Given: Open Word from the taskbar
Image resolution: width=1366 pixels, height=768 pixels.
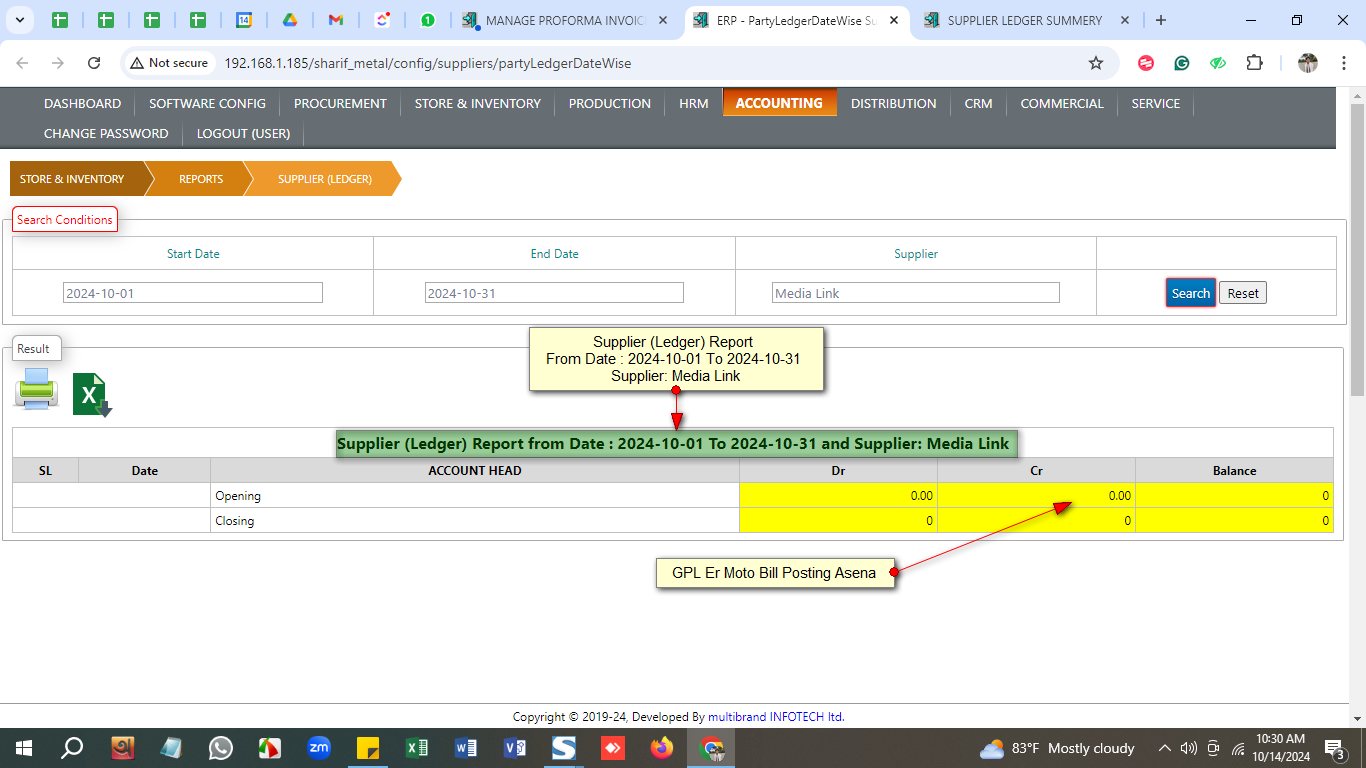Looking at the screenshot, I should click(466, 748).
